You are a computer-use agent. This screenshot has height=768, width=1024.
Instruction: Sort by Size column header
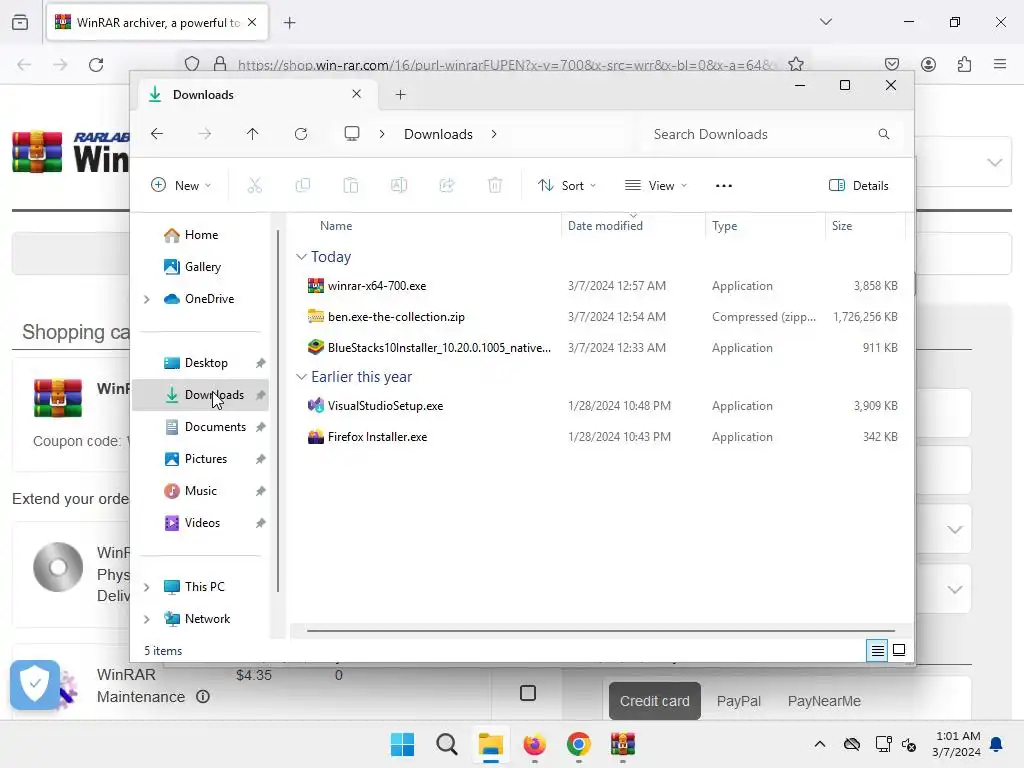(x=864, y=225)
